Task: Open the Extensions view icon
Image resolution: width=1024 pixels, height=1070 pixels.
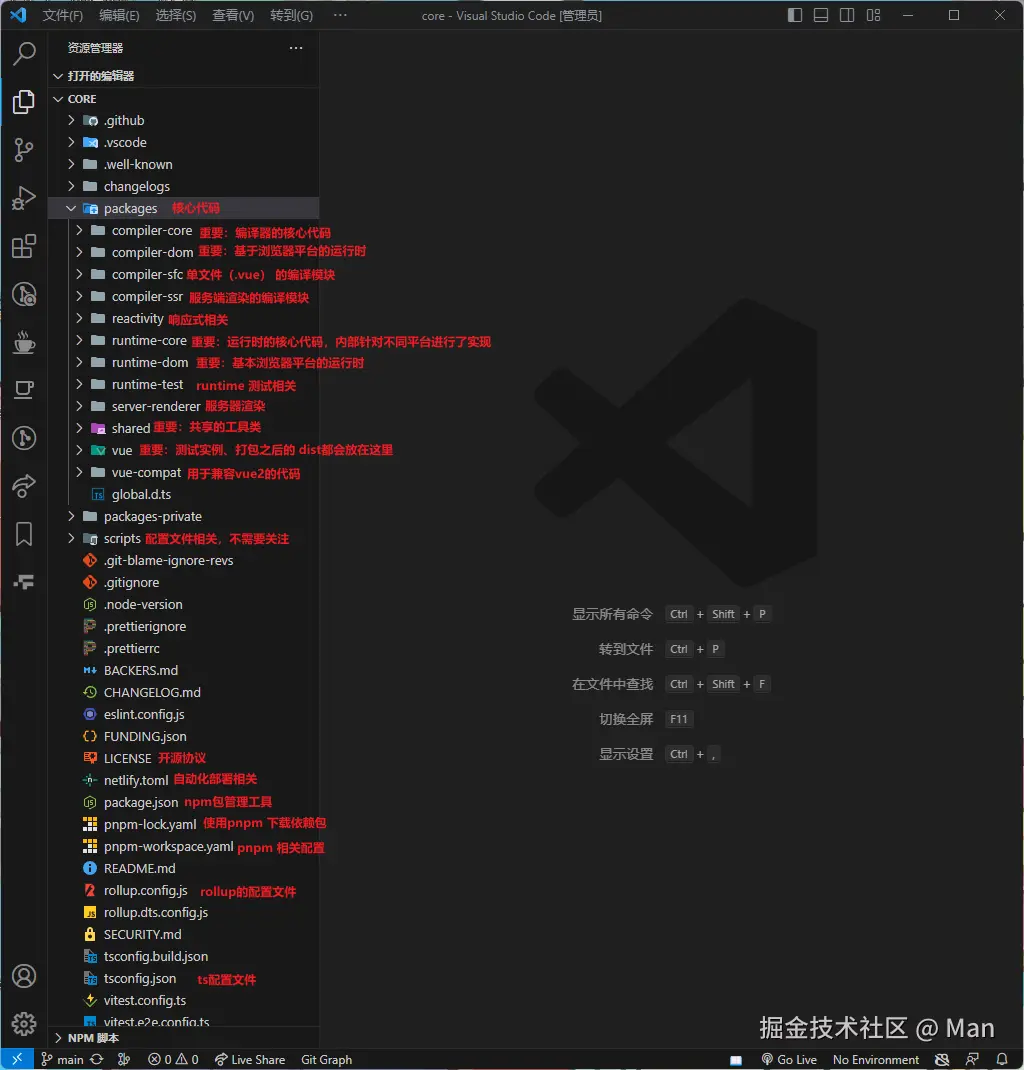Action: tap(24, 246)
